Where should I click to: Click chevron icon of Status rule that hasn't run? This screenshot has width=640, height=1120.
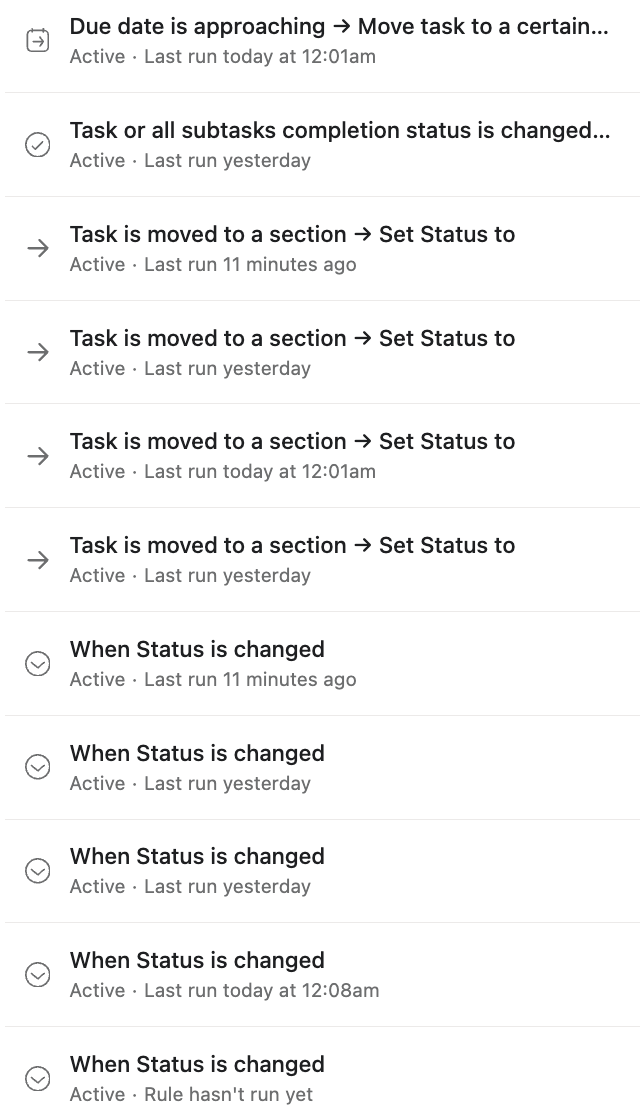[37, 1079]
